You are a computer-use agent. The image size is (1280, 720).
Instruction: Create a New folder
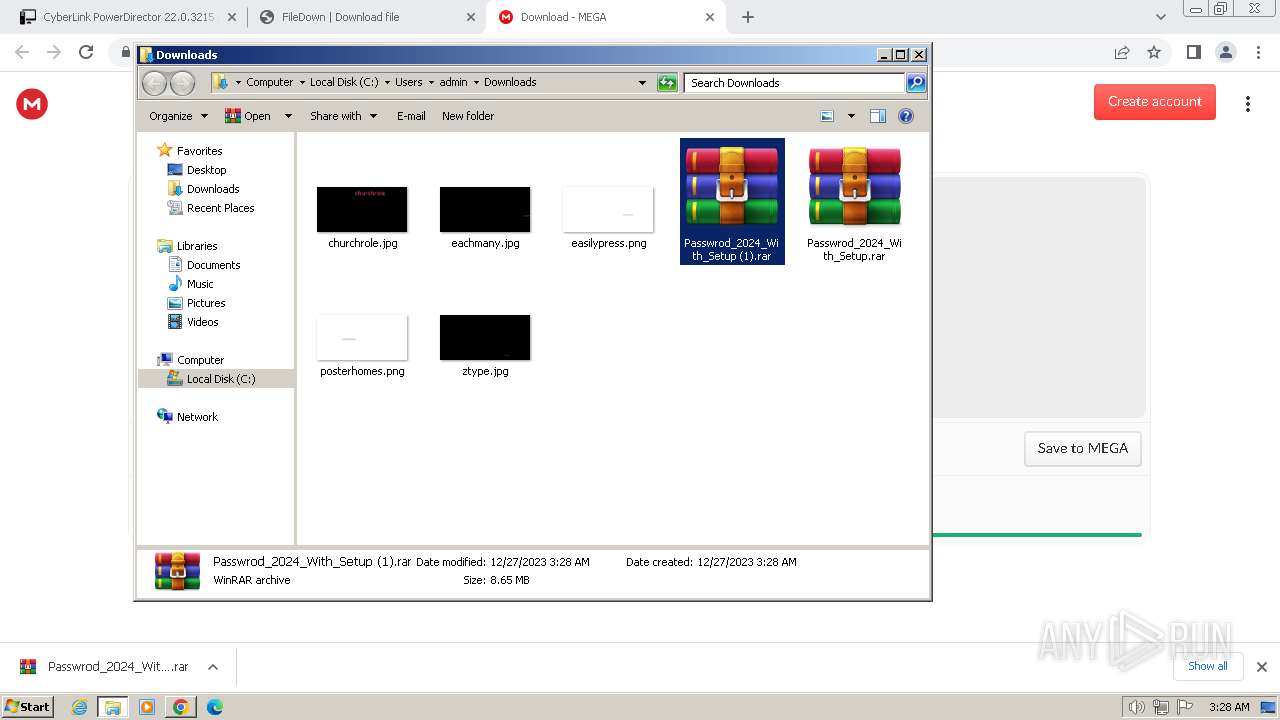[468, 116]
